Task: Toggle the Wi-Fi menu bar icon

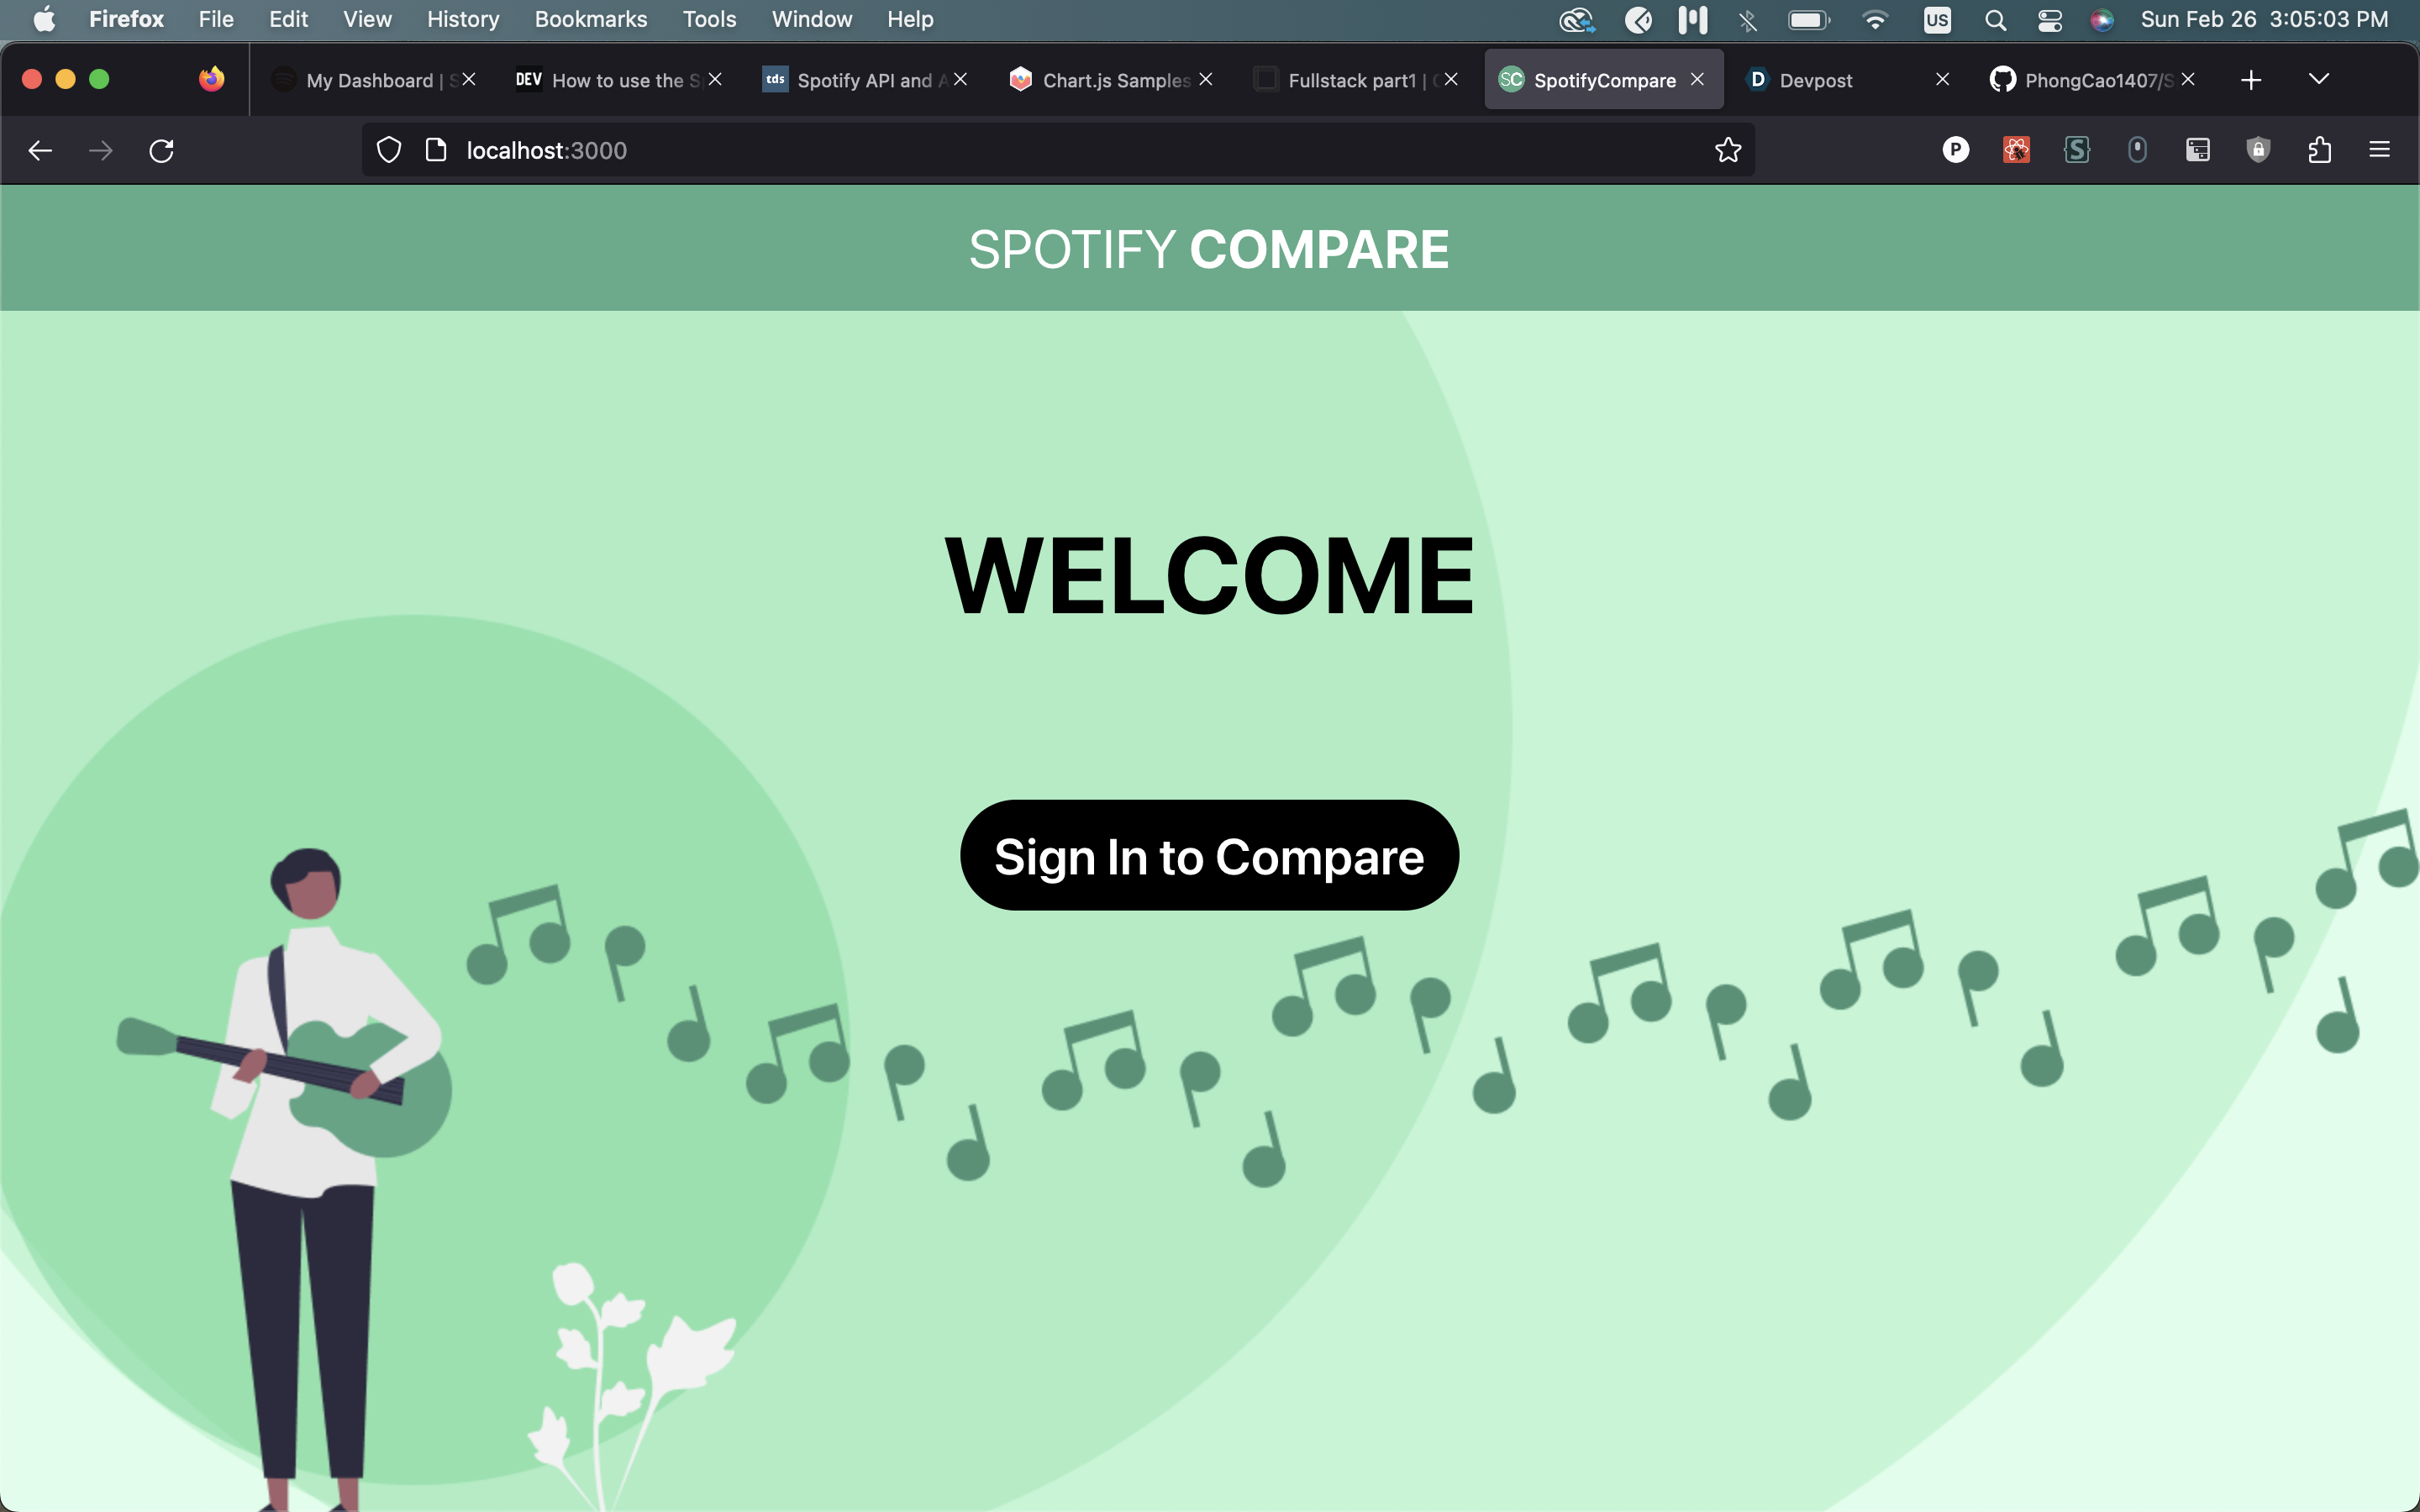Action: point(1875,20)
